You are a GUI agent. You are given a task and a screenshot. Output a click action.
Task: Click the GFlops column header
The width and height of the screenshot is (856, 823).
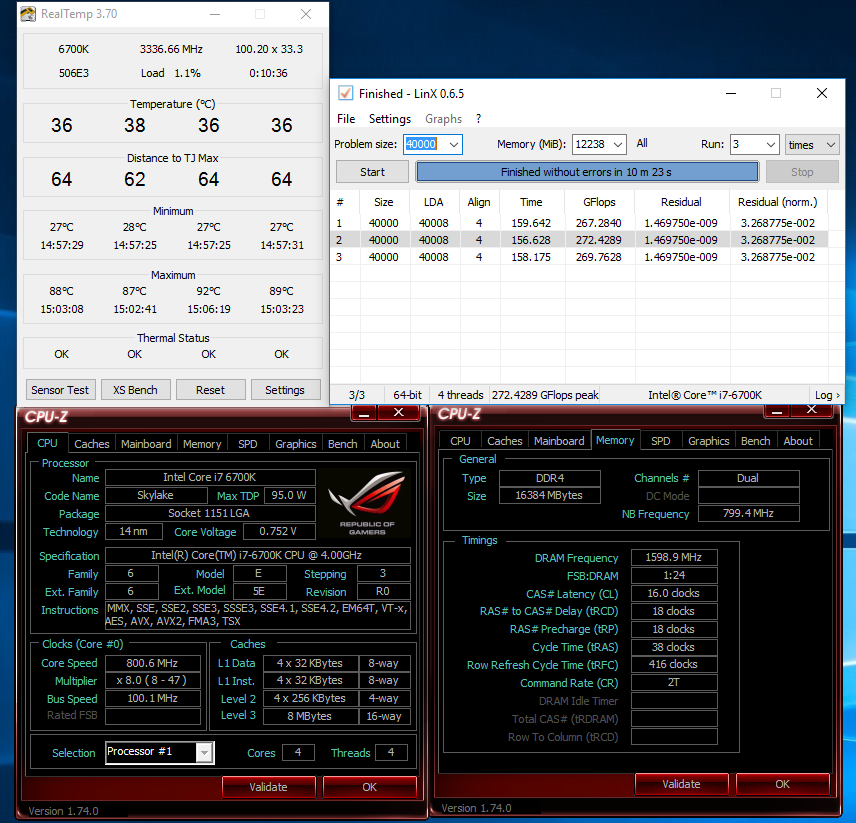tap(599, 202)
